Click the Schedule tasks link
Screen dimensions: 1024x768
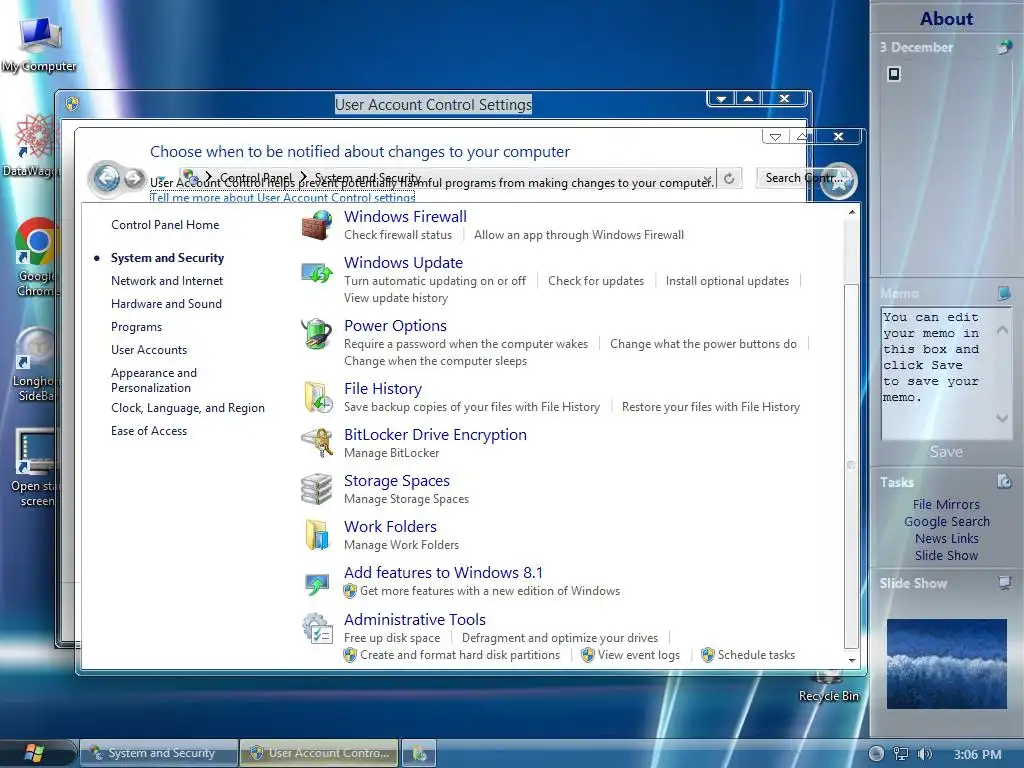pos(756,655)
